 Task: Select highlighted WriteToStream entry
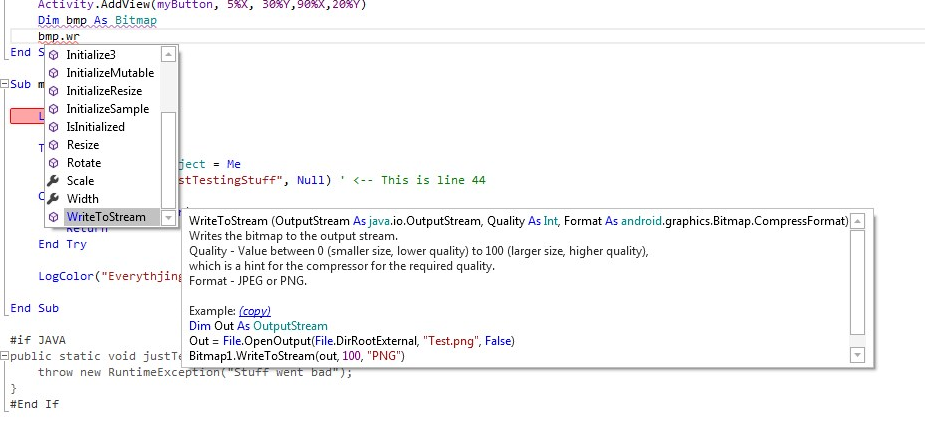pos(106,217)
